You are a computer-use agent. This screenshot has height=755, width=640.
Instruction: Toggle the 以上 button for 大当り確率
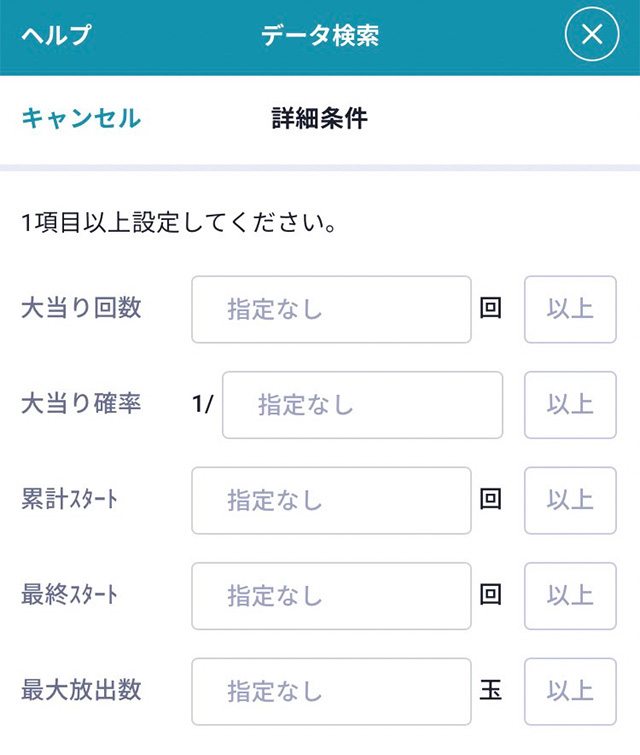[570, 405]
